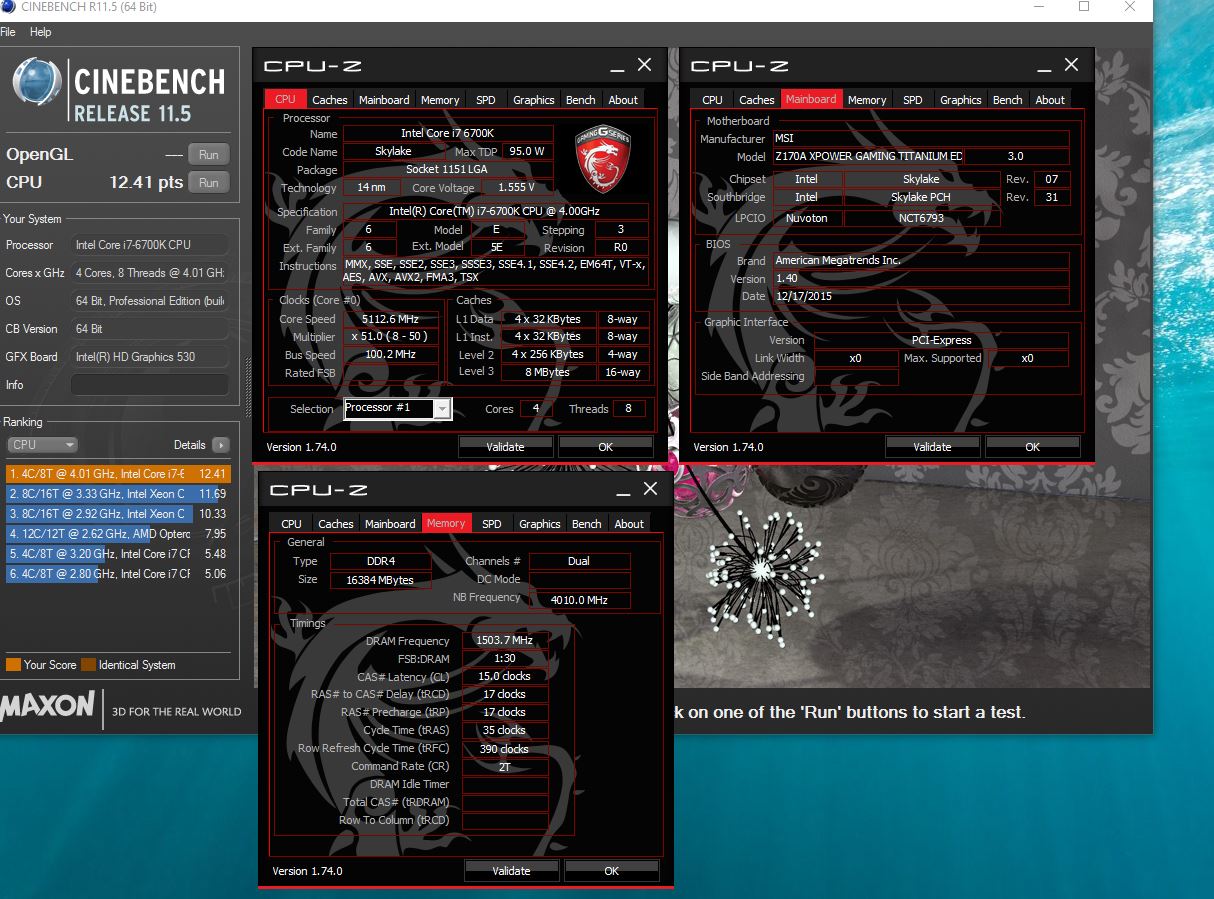Switch to CPU tab in Mainboard window
This screenshot has height=899, width=1214.
point(712,100)
